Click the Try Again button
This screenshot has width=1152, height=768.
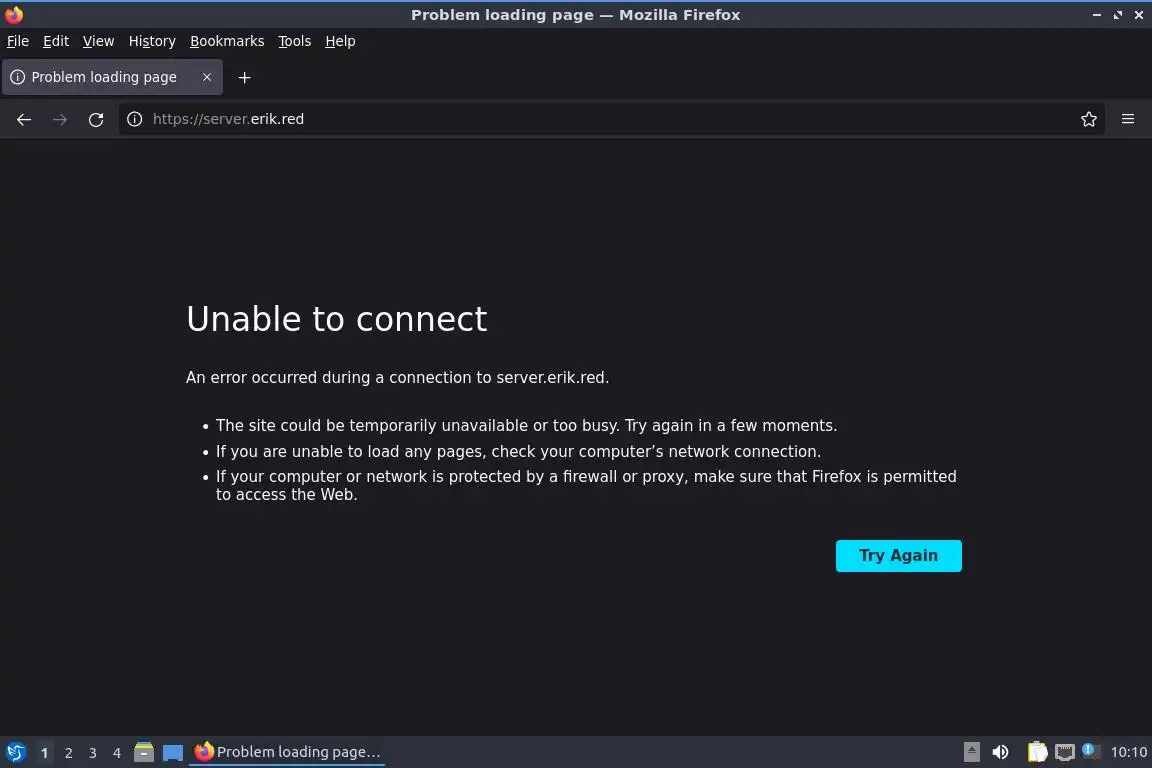coord(899,556)
